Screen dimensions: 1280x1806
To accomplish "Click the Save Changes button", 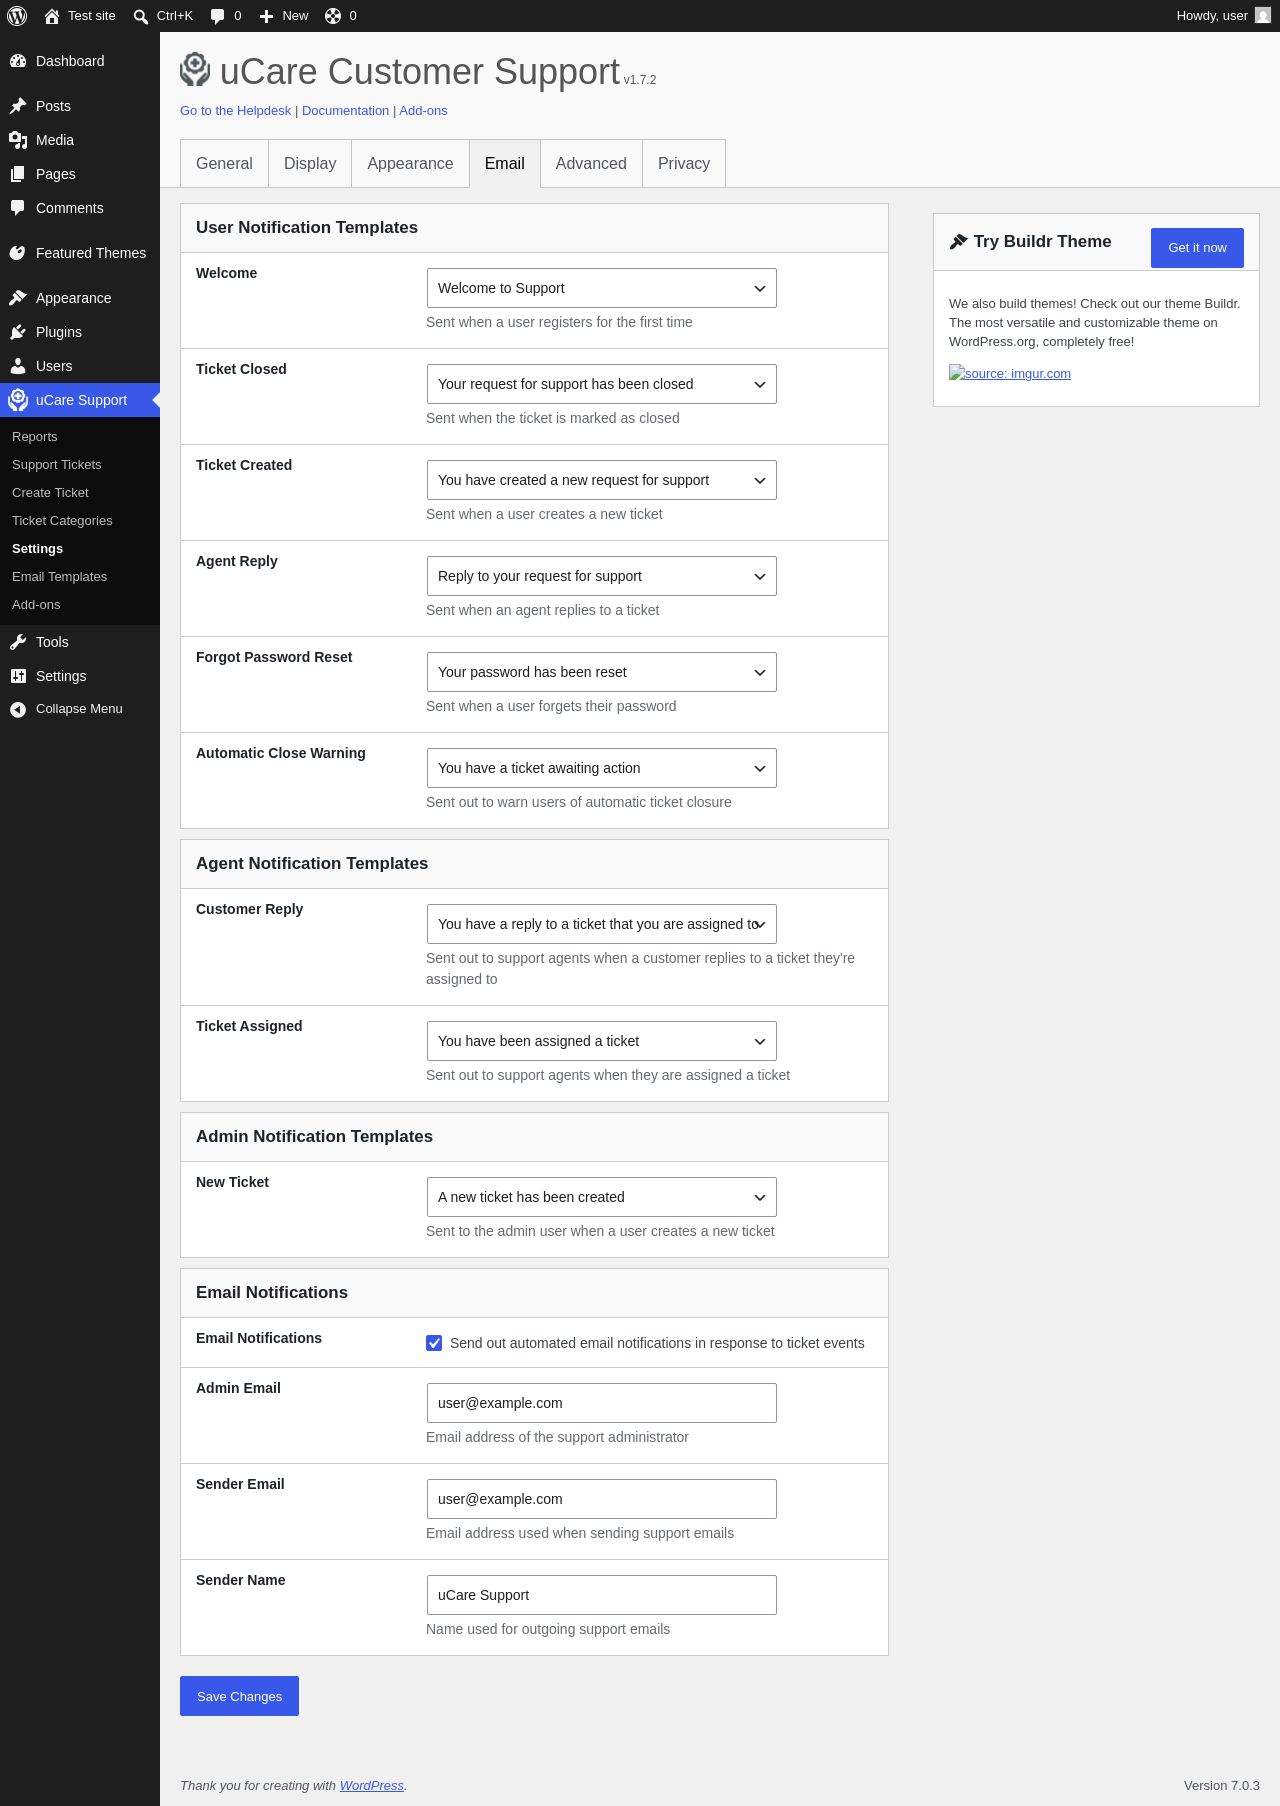I will click(239, 1696).
